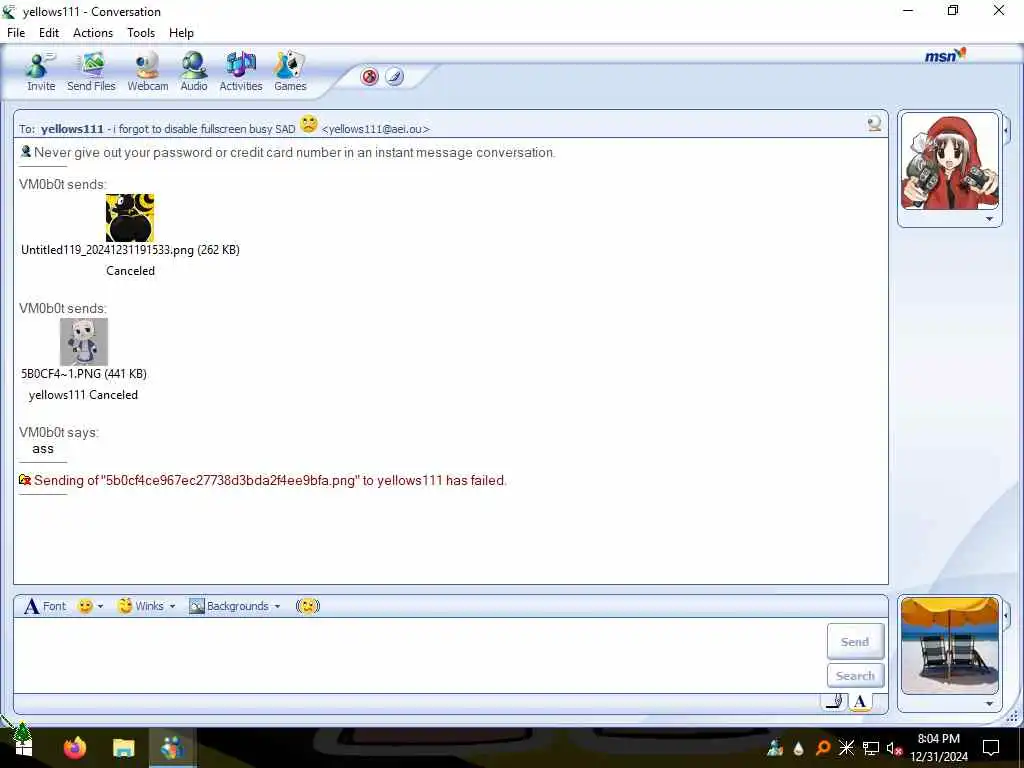This screenshot has height=768, width=1024.
Task: Open the taskbar clock and date
Action: tap(939, 748)
